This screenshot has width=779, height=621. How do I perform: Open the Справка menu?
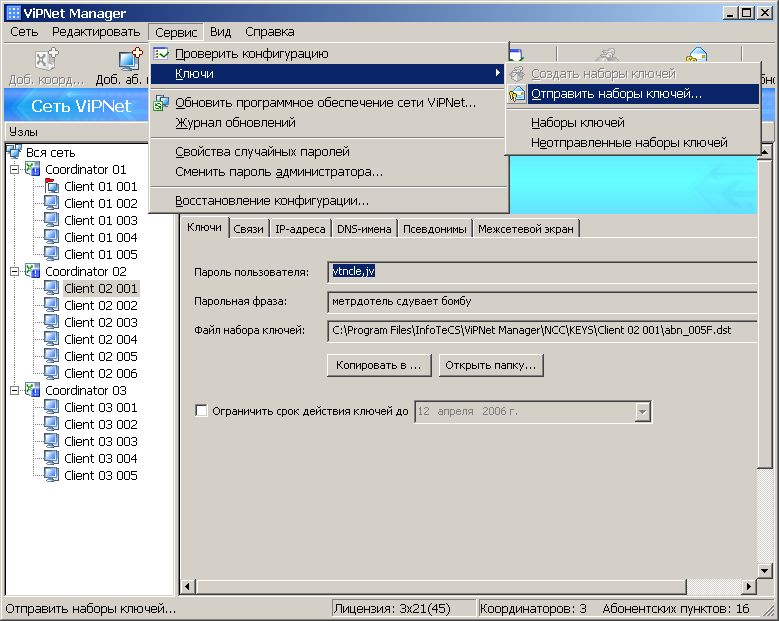point(269,32)
